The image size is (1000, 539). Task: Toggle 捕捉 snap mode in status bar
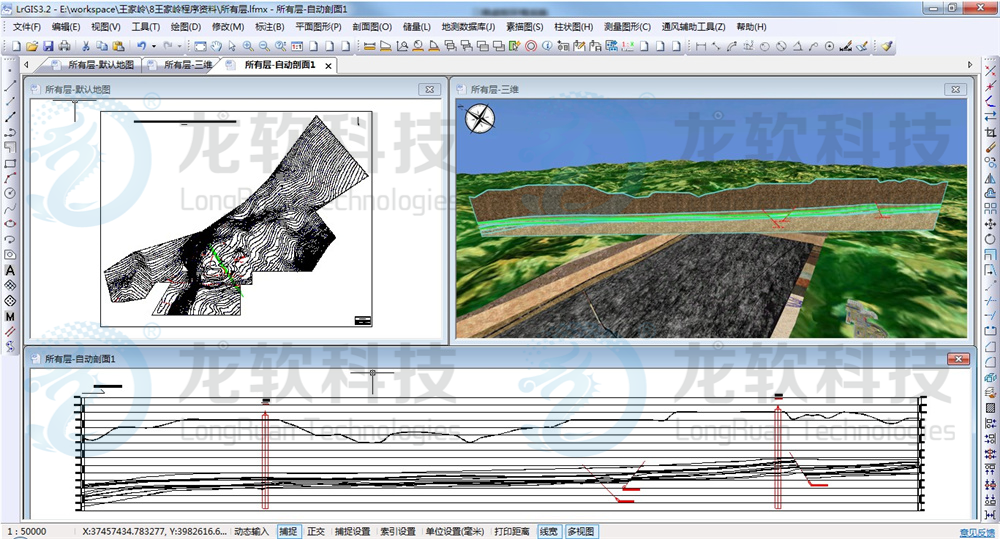tap(288, 531)
